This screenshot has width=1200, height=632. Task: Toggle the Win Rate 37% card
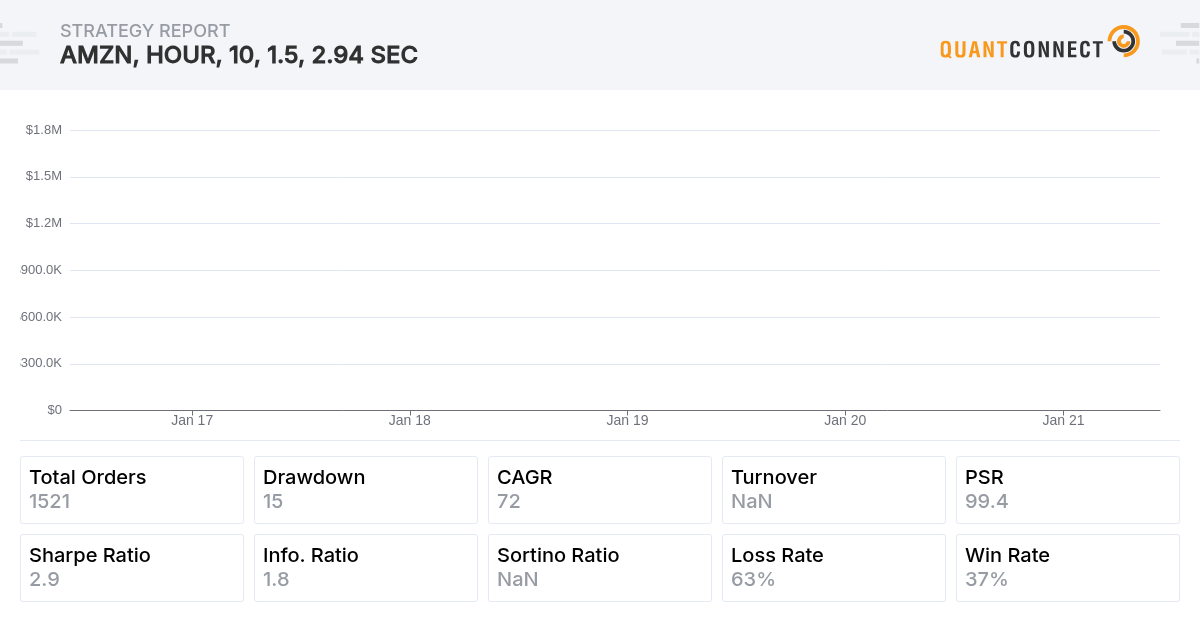pyautogui.click(x=1067, y=567)
